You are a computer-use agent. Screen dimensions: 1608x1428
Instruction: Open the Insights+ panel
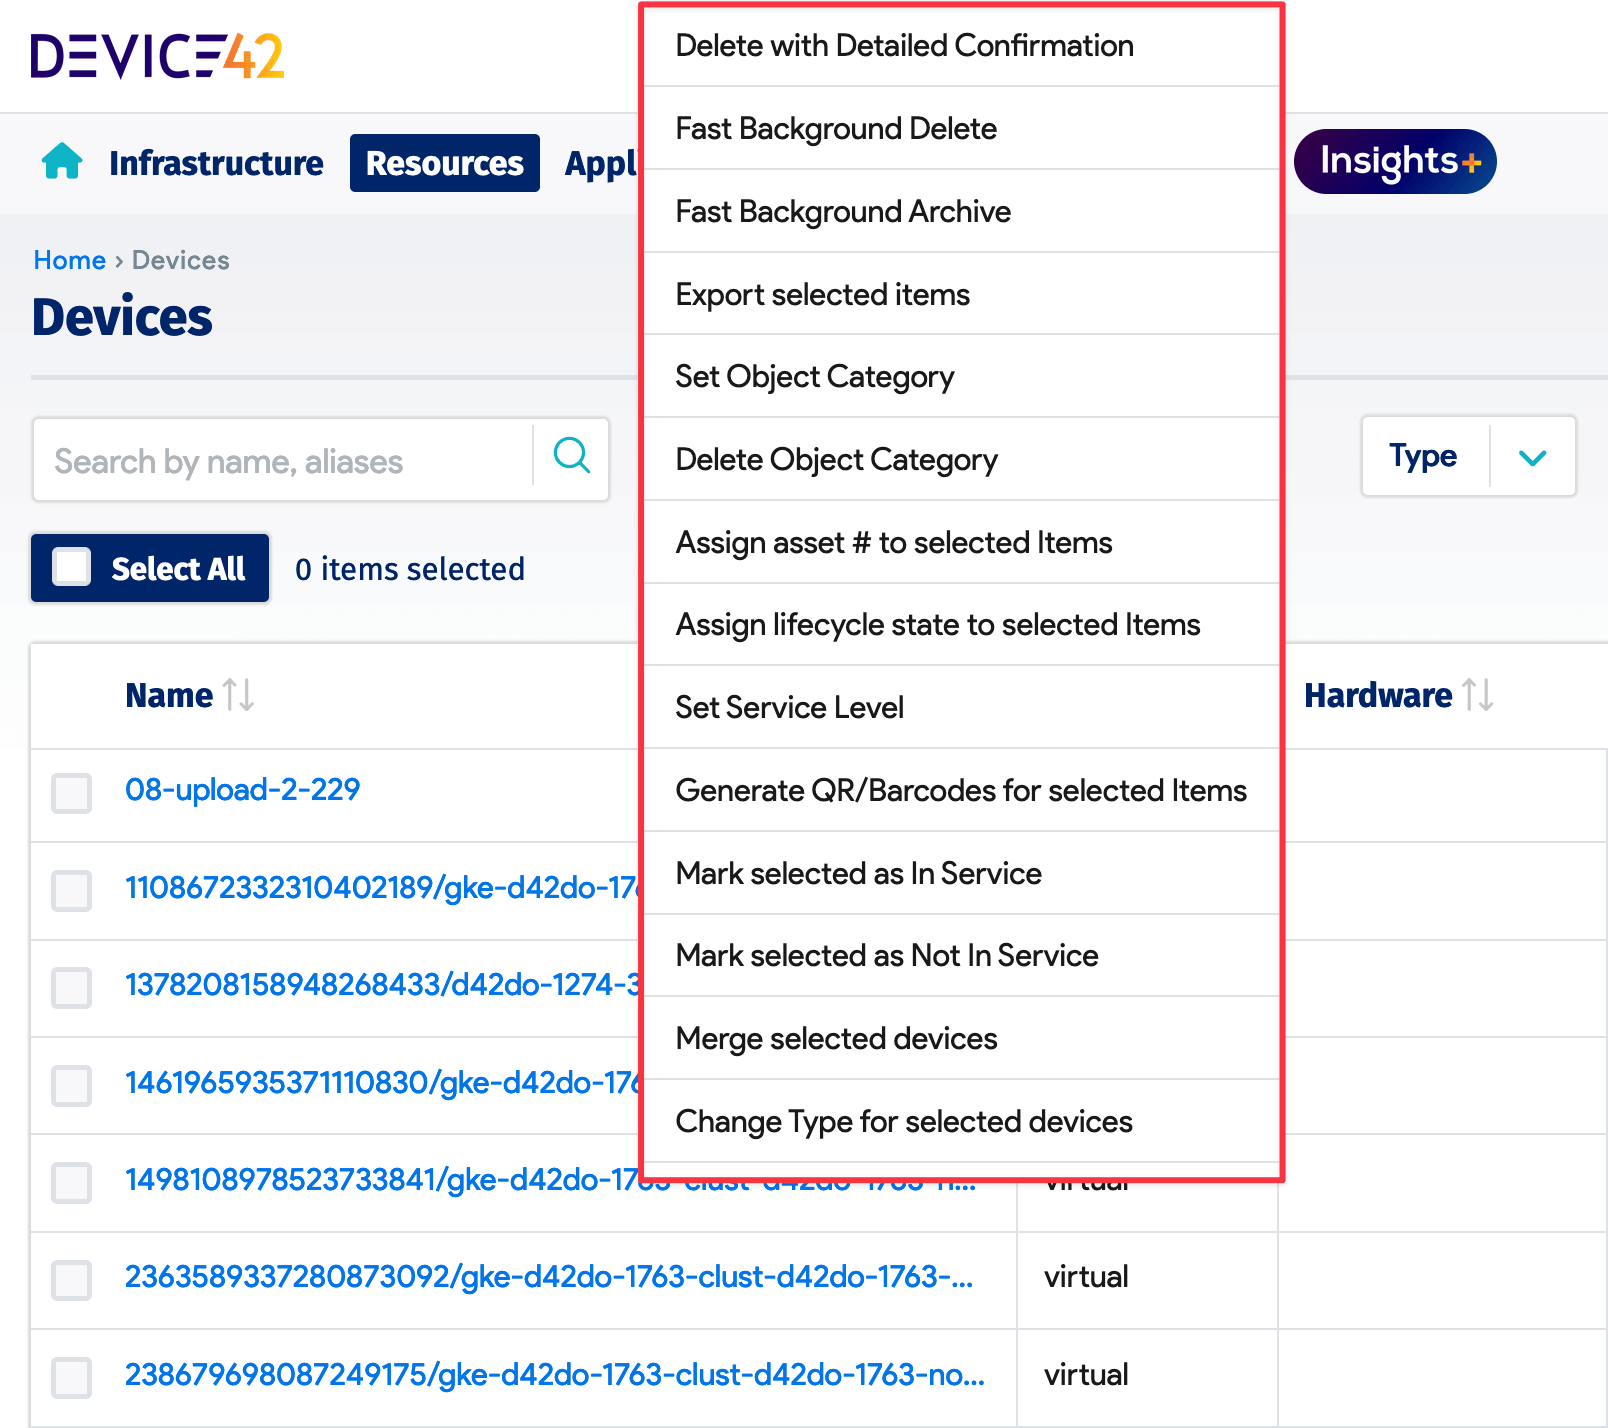click(x=1394, y=161)
